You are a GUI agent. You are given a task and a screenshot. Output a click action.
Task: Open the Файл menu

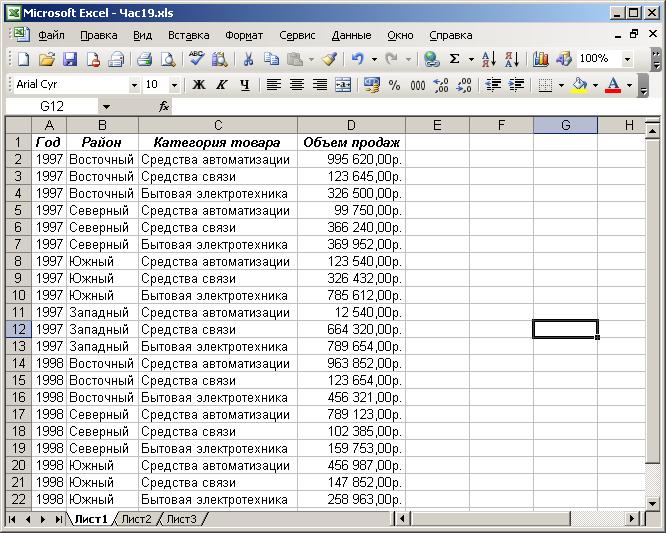point(51,35)
